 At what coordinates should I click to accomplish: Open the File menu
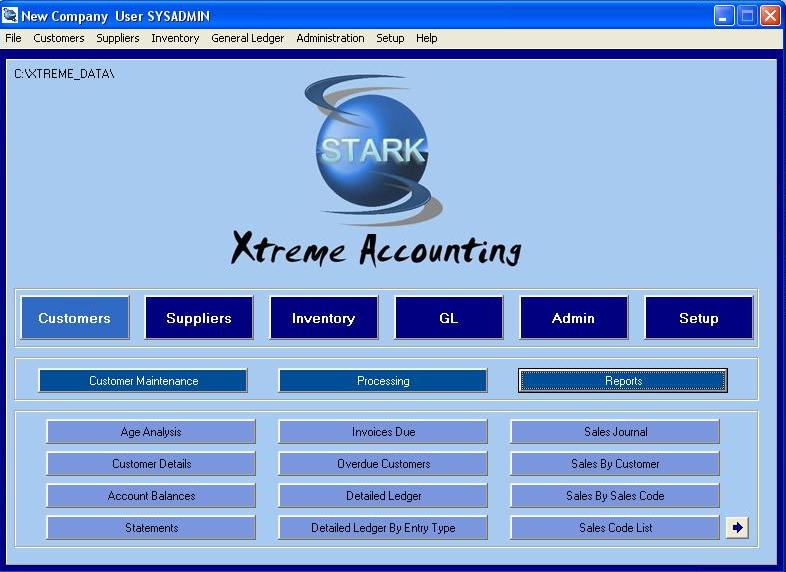(x=13, y=38)
